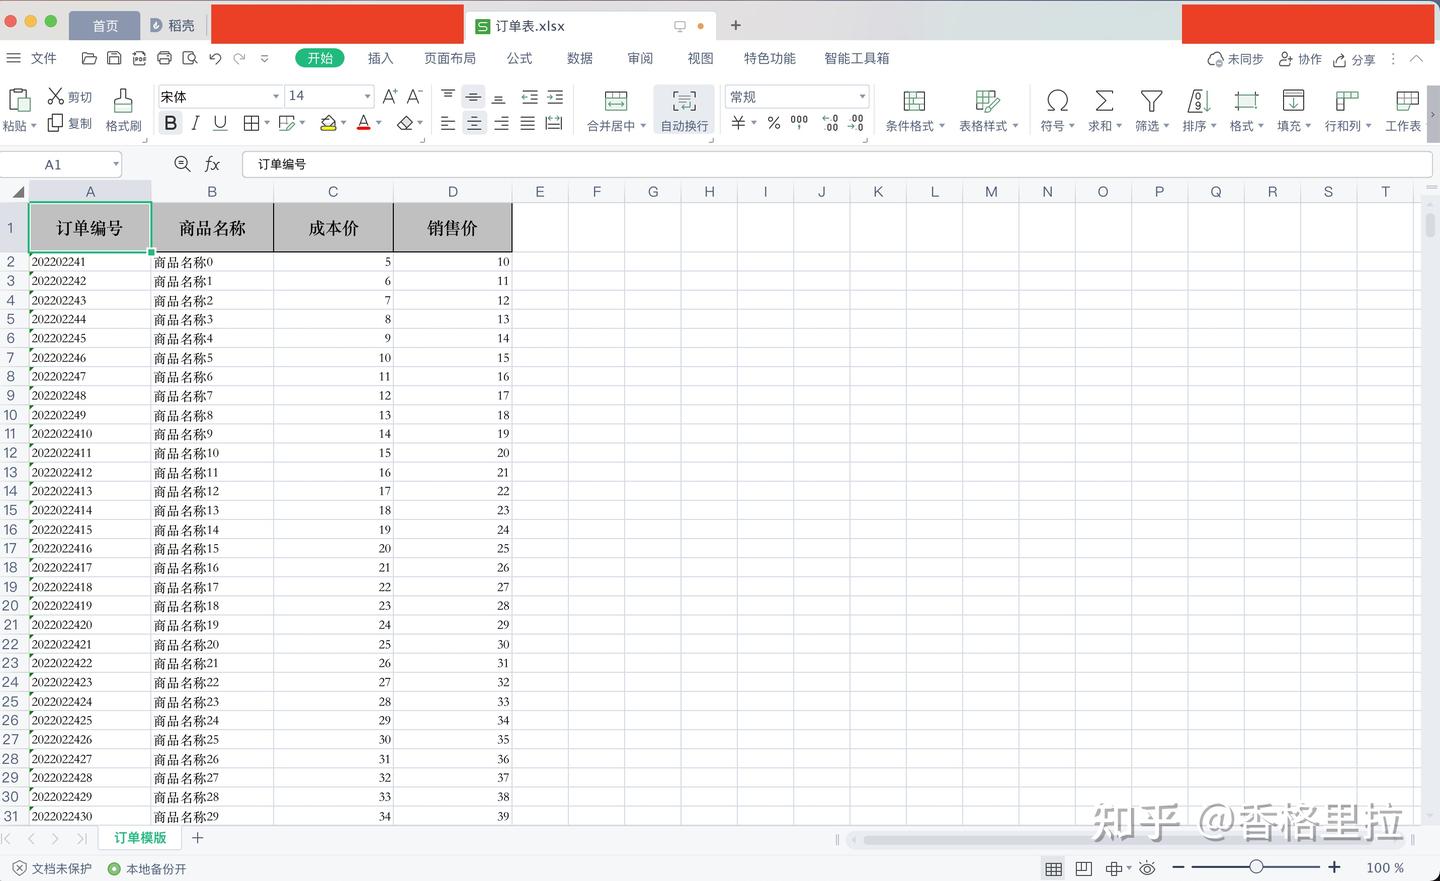Use the format painter (格式刷) tool
Viewport: 1440px width, 881px height.
pyautogui.click(x=122, y=108)
